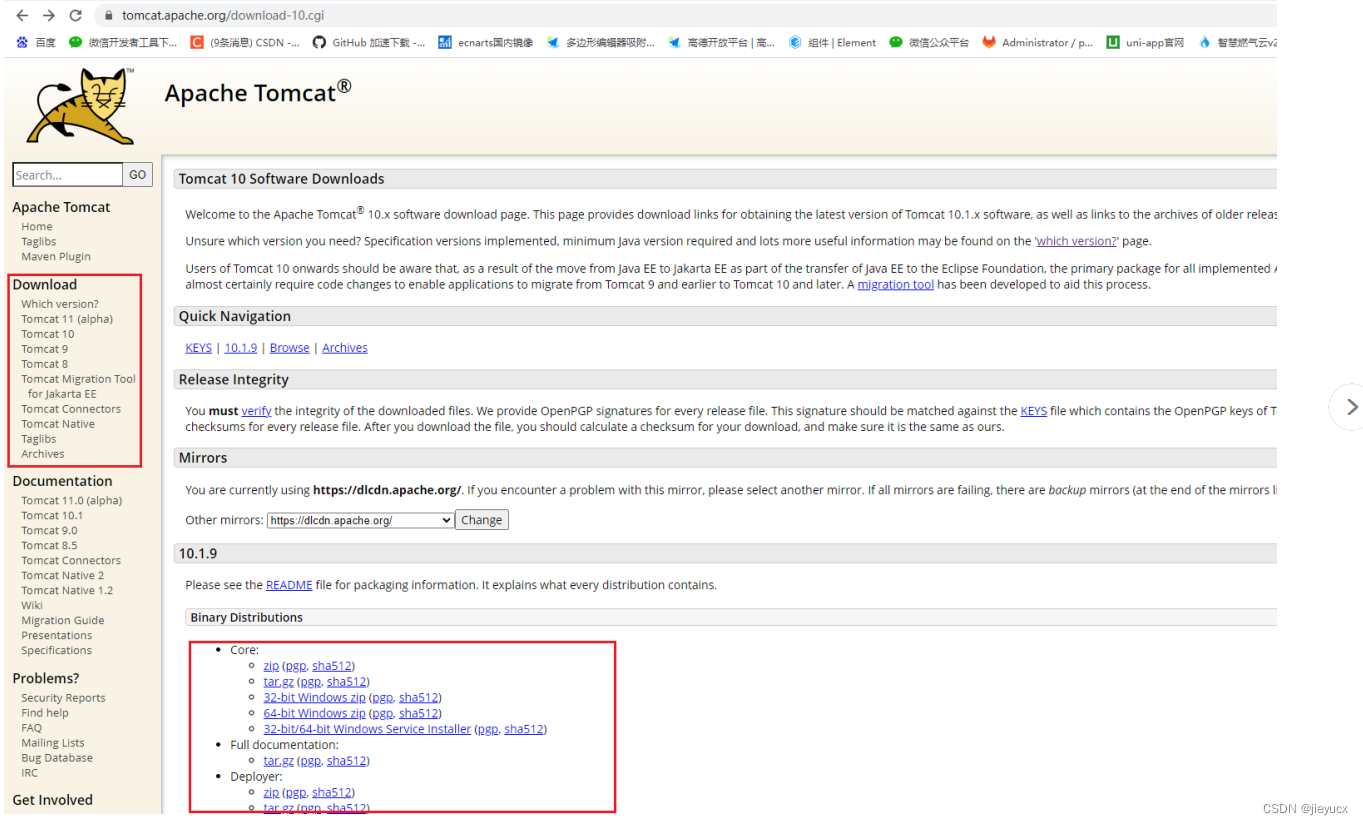Select Tomcat 11 (alpha) download
The width and height of the screenshot is (1363, 825).
(67, 319)
